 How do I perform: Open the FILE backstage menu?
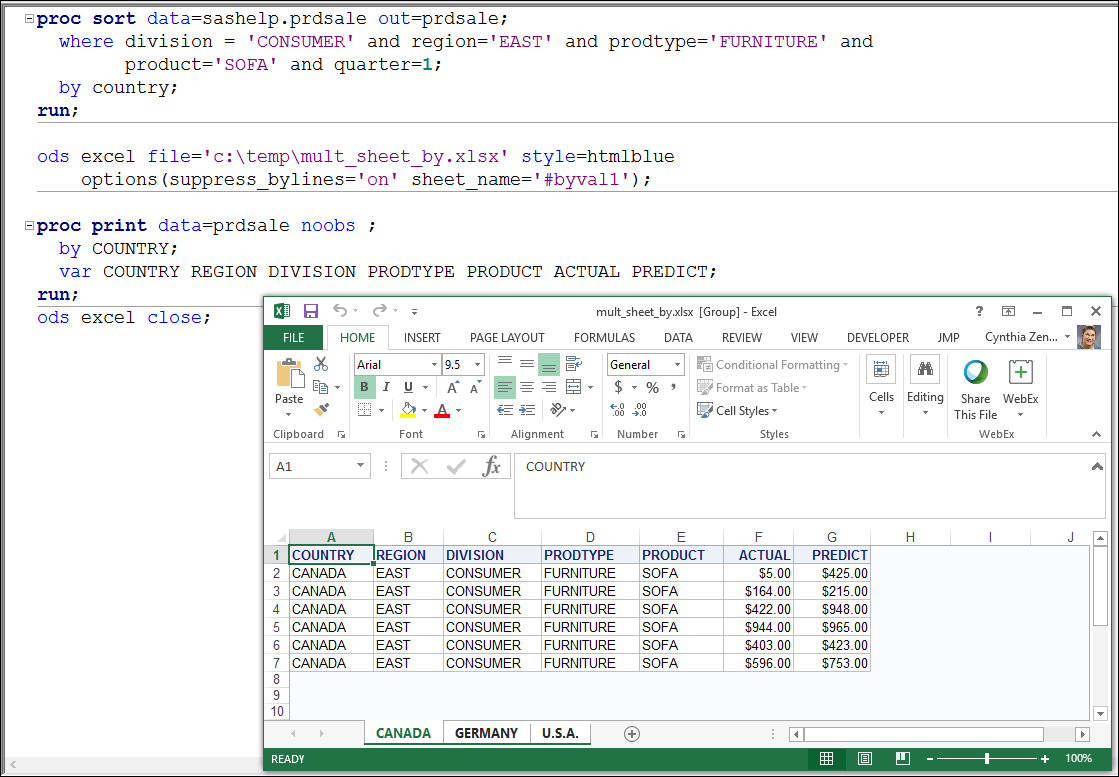(293, 338)
